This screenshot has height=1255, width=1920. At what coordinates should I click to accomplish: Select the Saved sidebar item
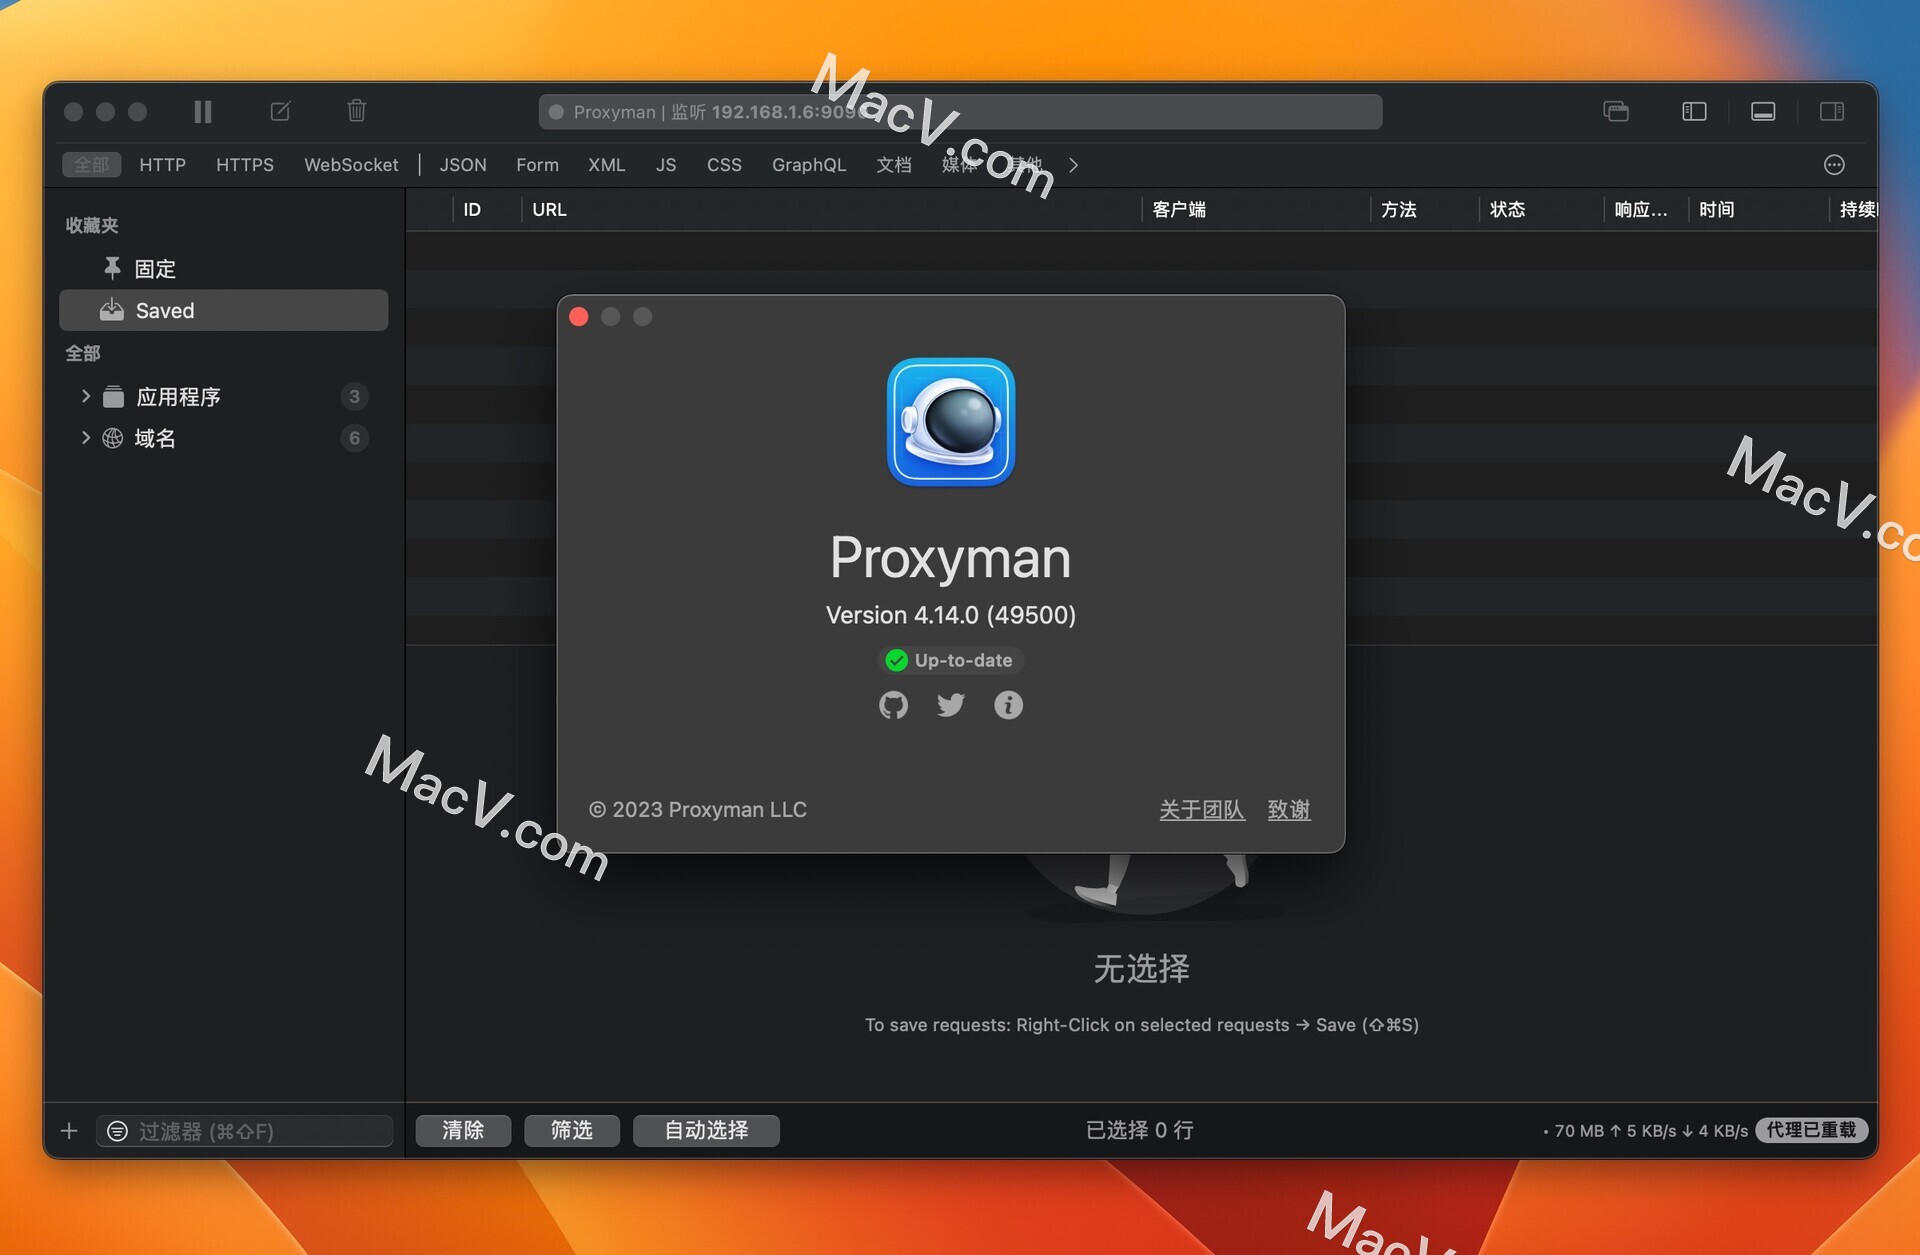tap(224, 311)
